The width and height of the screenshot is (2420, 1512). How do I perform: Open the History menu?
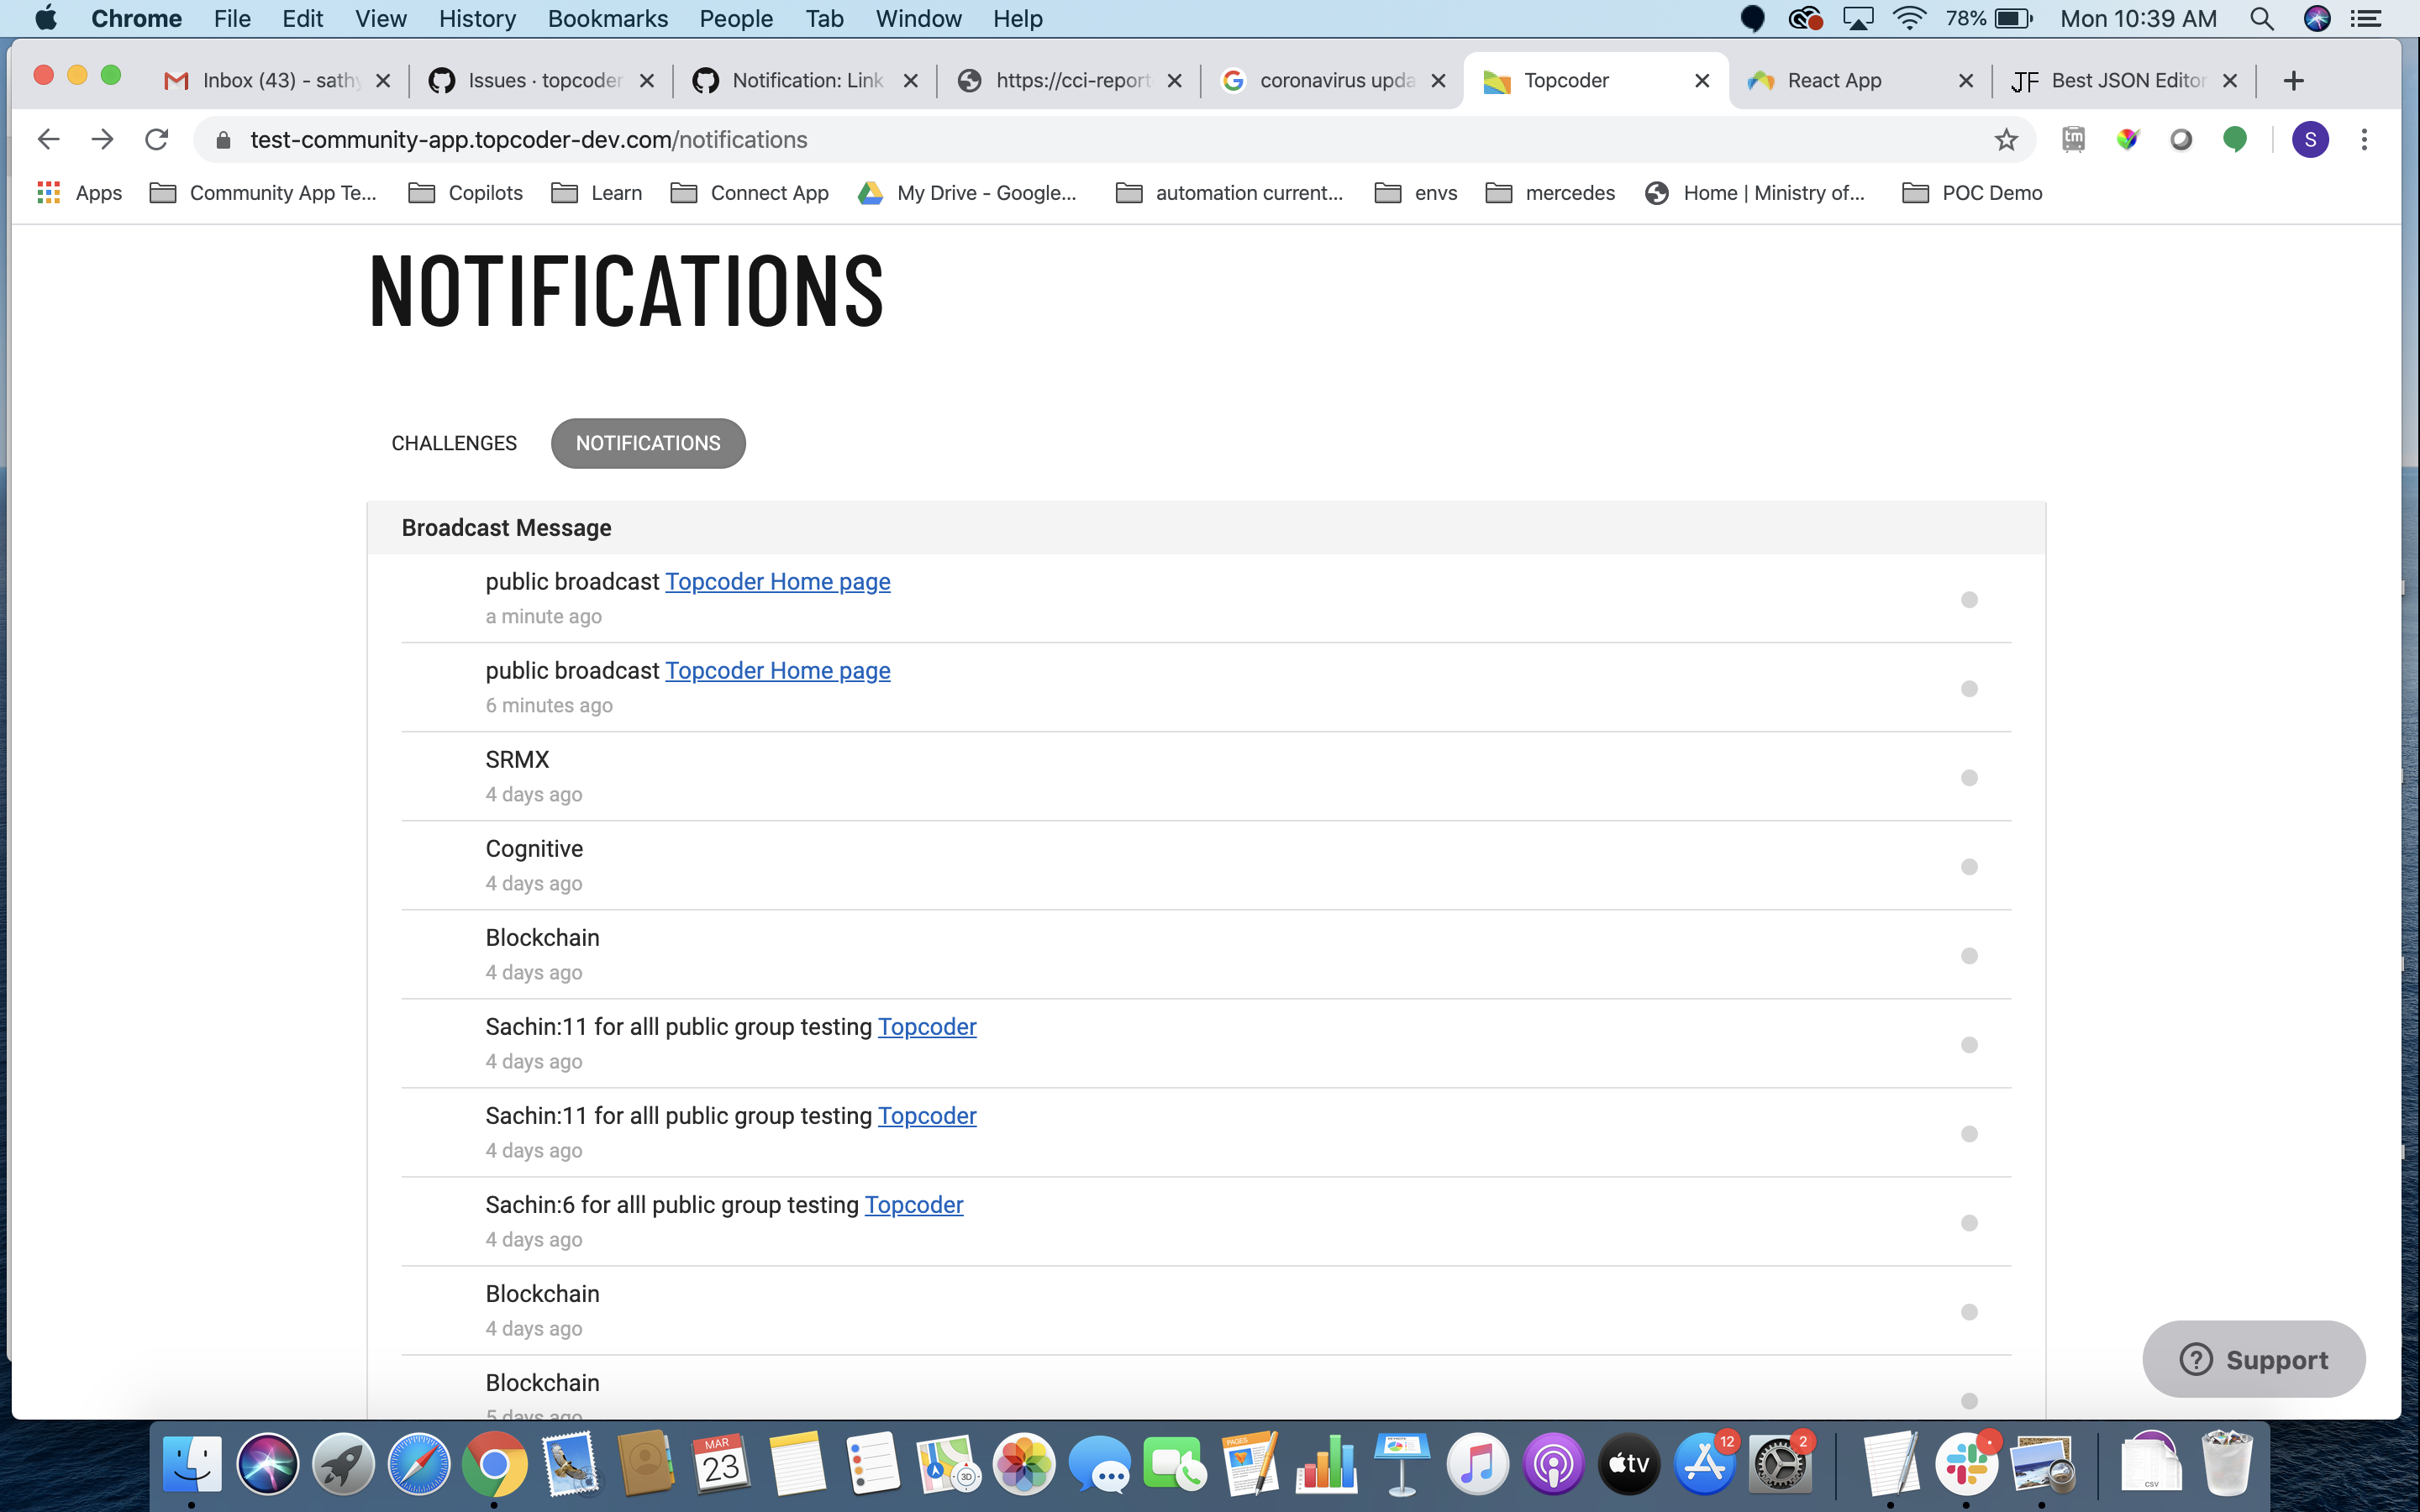pyautogui.click(x=477, y=18)
